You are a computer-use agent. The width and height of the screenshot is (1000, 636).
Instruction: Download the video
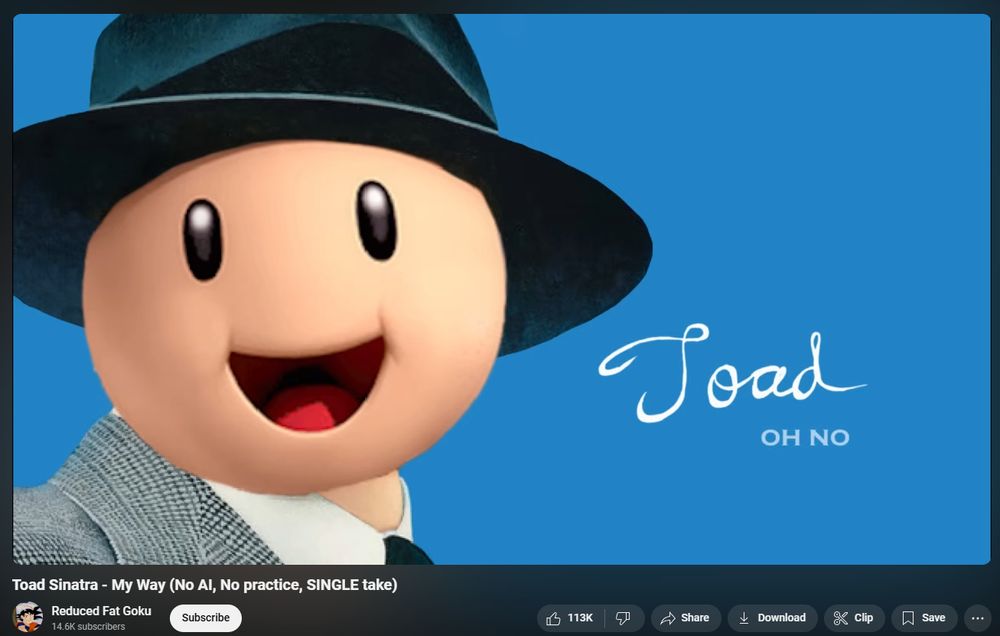click(x=772, y=618)
